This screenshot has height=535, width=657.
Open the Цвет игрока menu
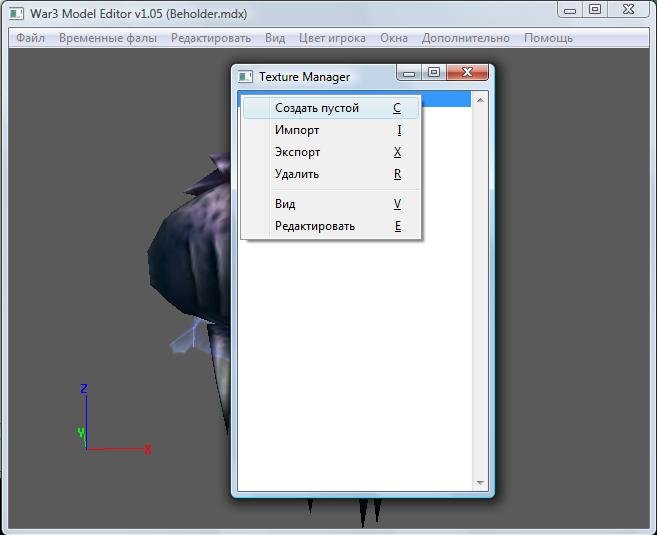click(x=332, y=38)
